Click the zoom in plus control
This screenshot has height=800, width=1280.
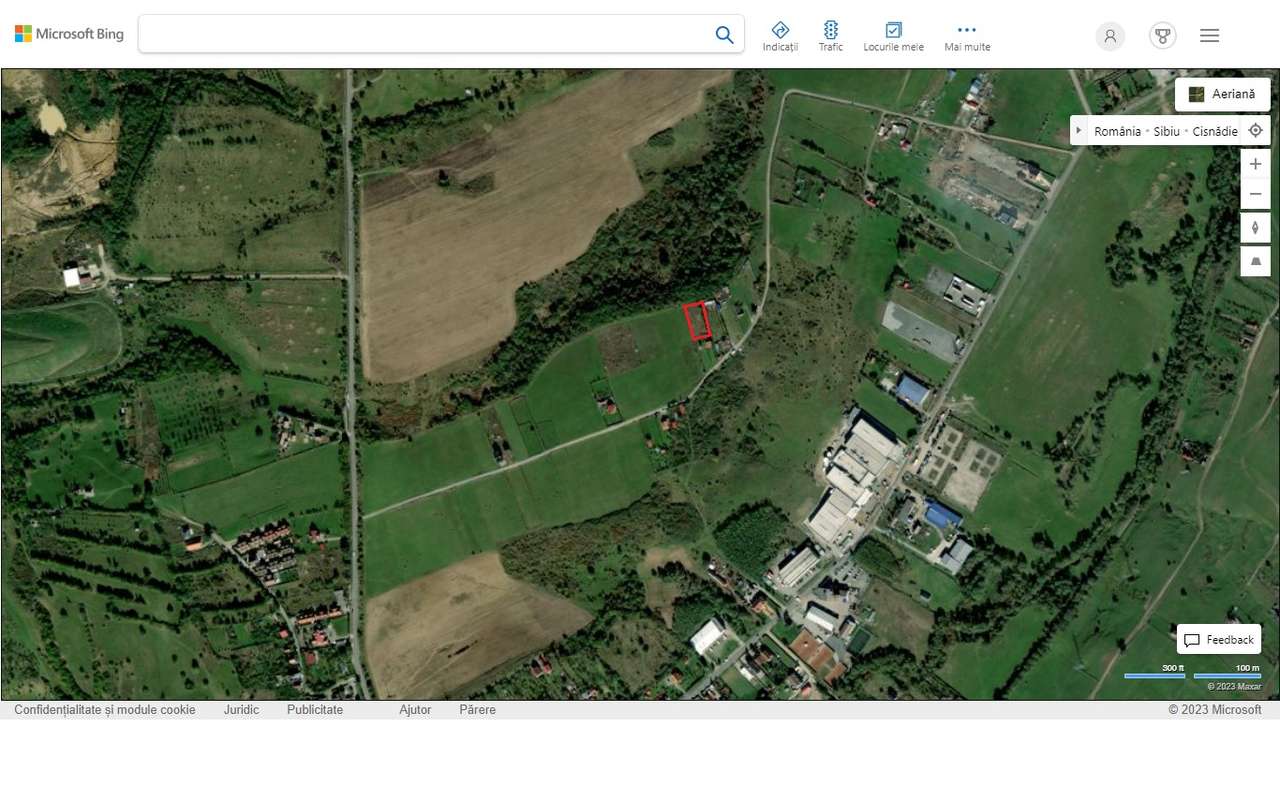click(x=1255, y=164)
